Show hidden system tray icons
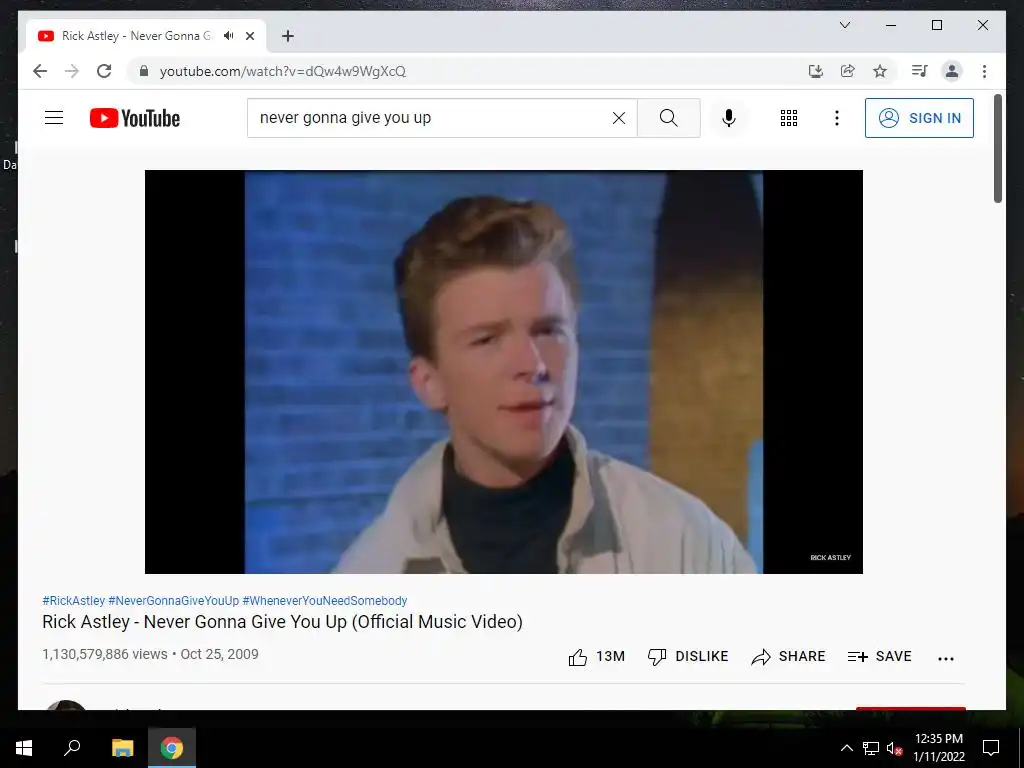 tap(846, 748)
